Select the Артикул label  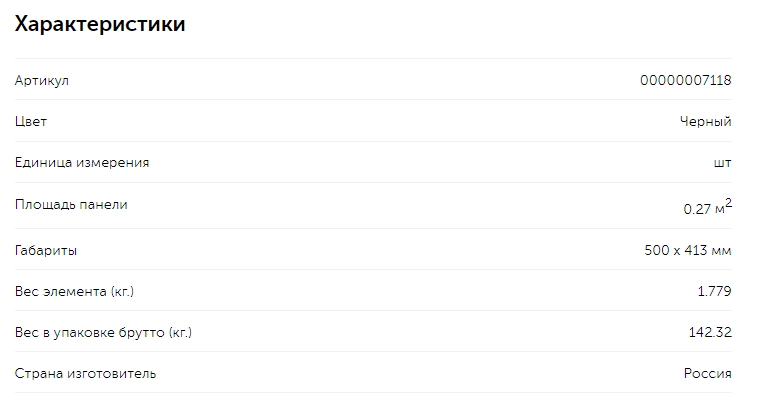[x=42, y=81]
